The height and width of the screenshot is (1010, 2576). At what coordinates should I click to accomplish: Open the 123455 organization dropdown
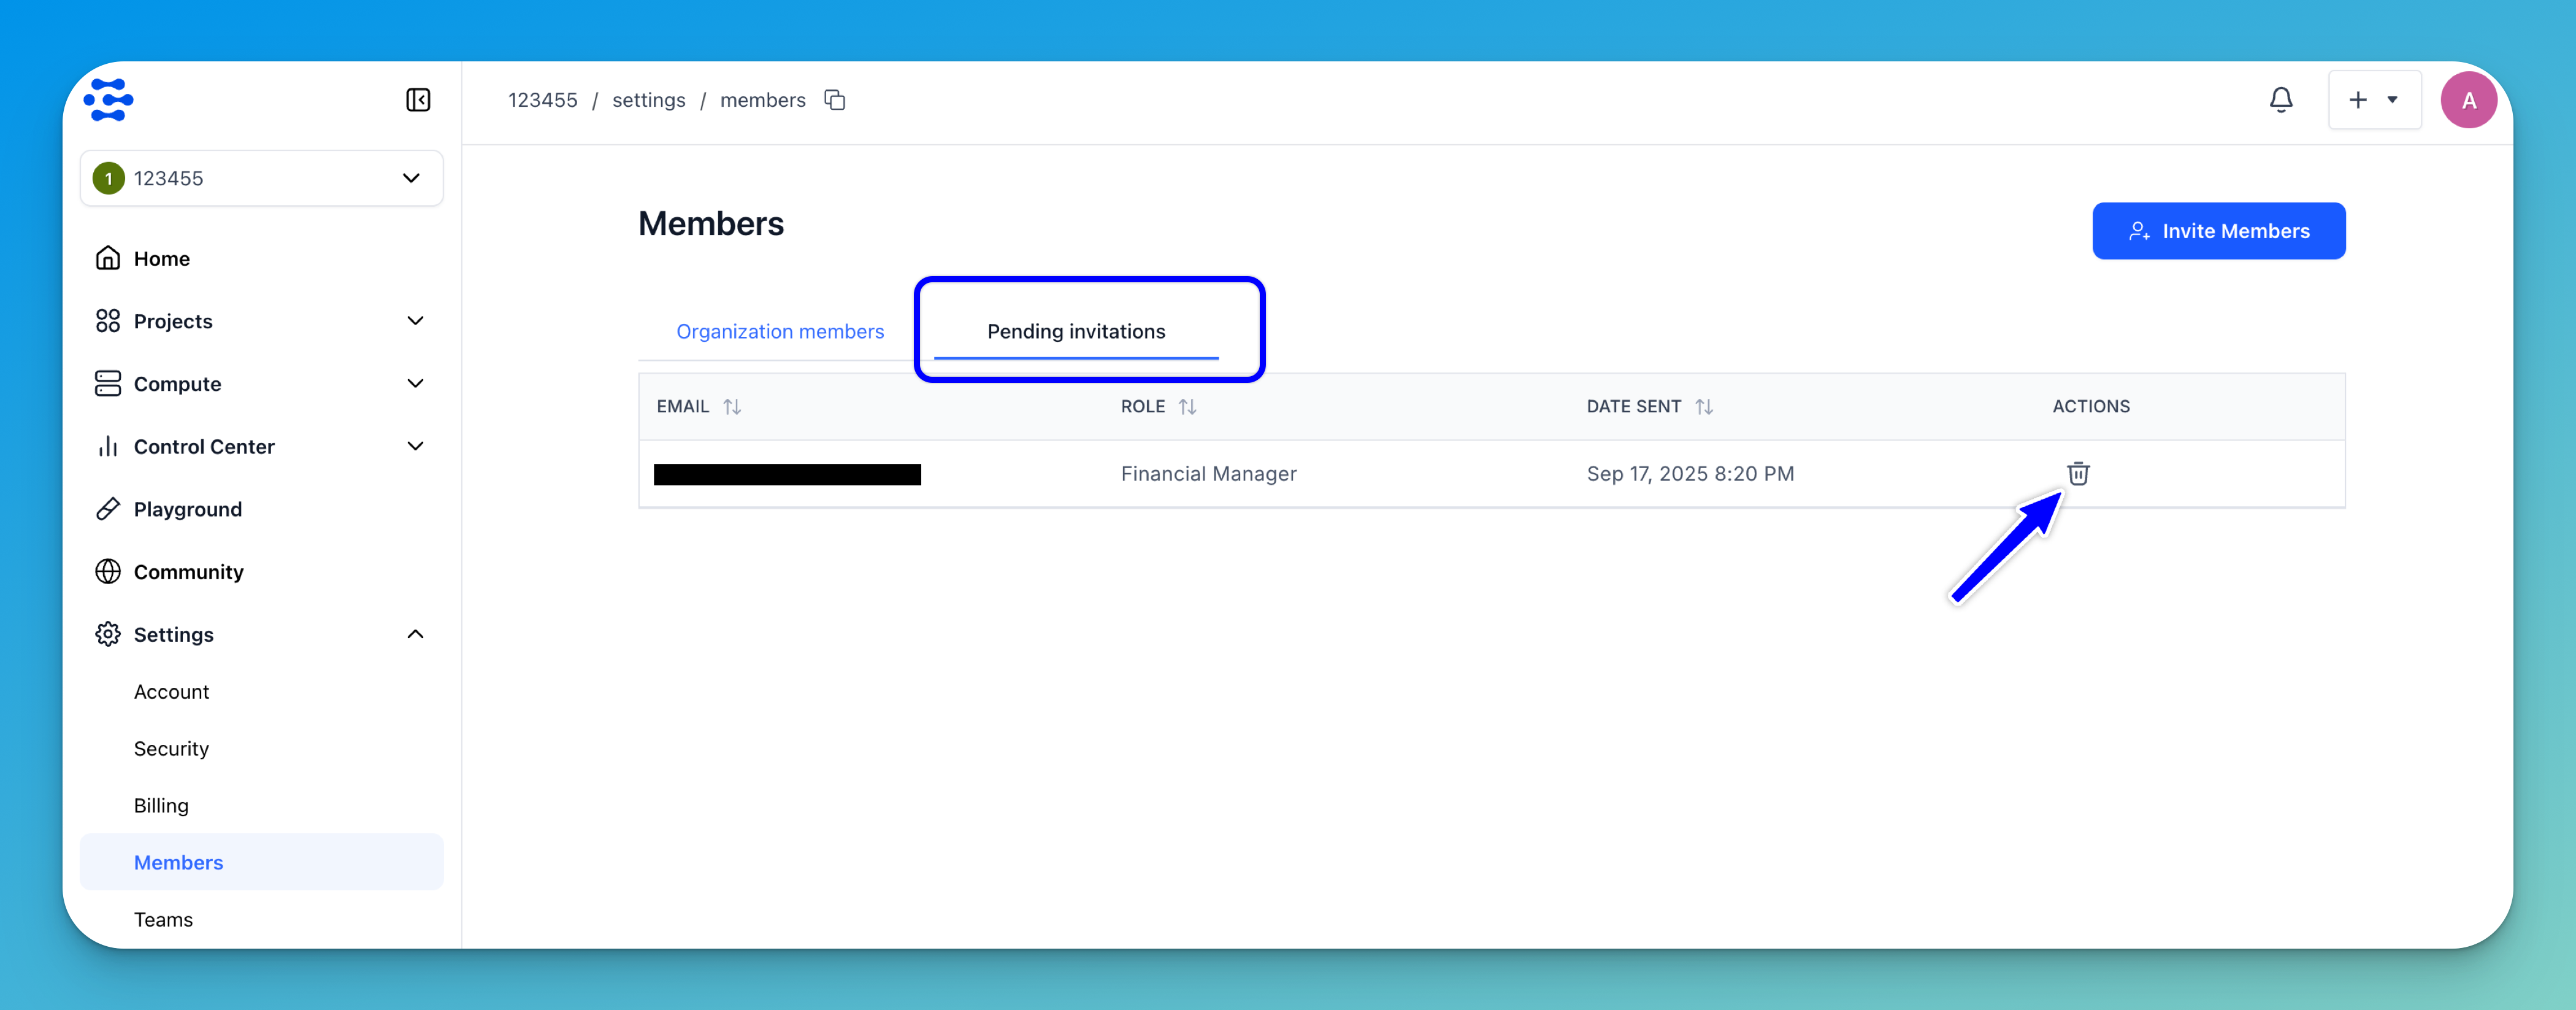tap(261, 178)
